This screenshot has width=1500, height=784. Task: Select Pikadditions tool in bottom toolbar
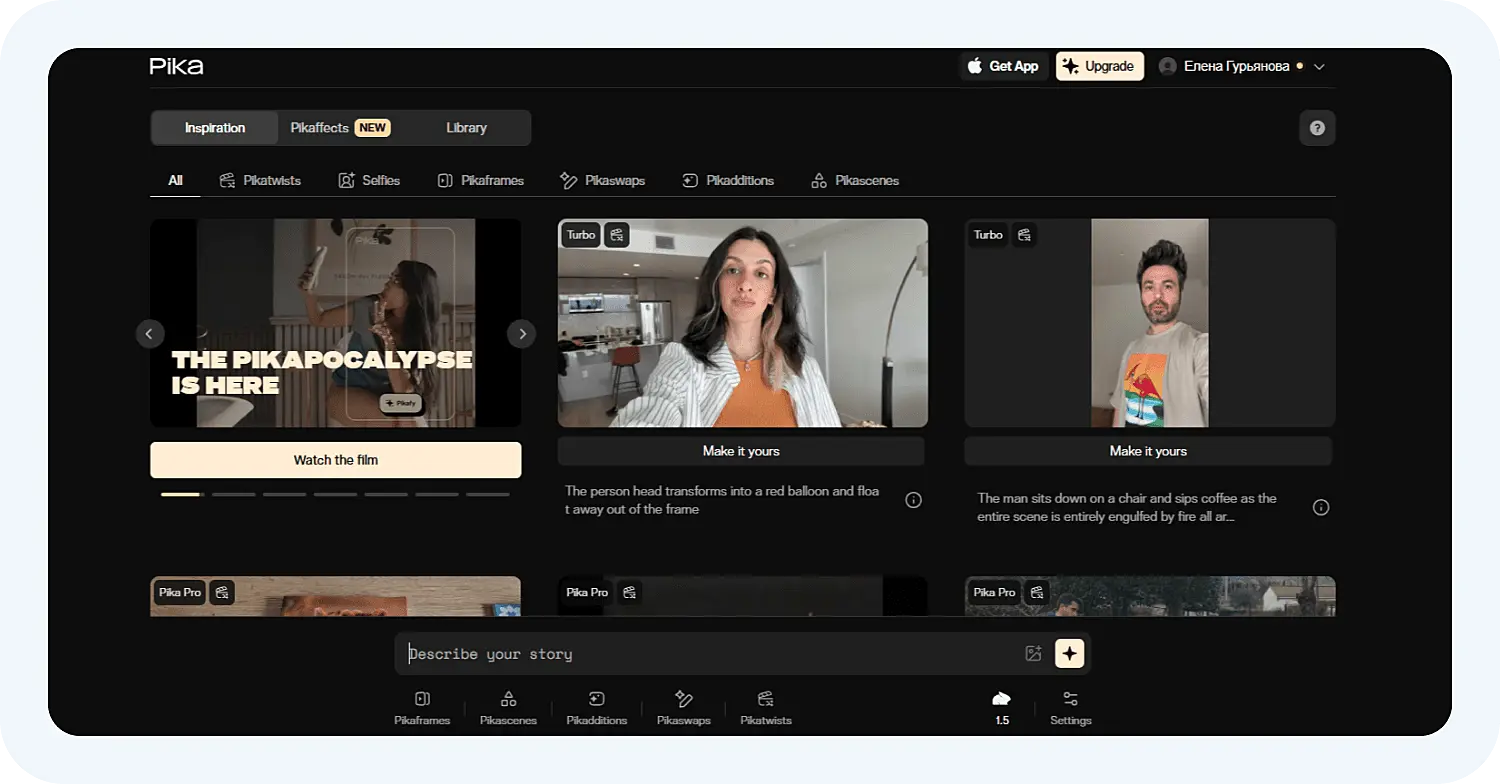(596, 707)
